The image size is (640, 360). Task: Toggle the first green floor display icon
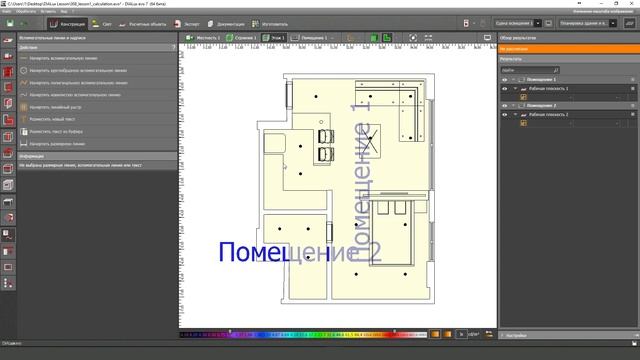(x=374, y=38)
